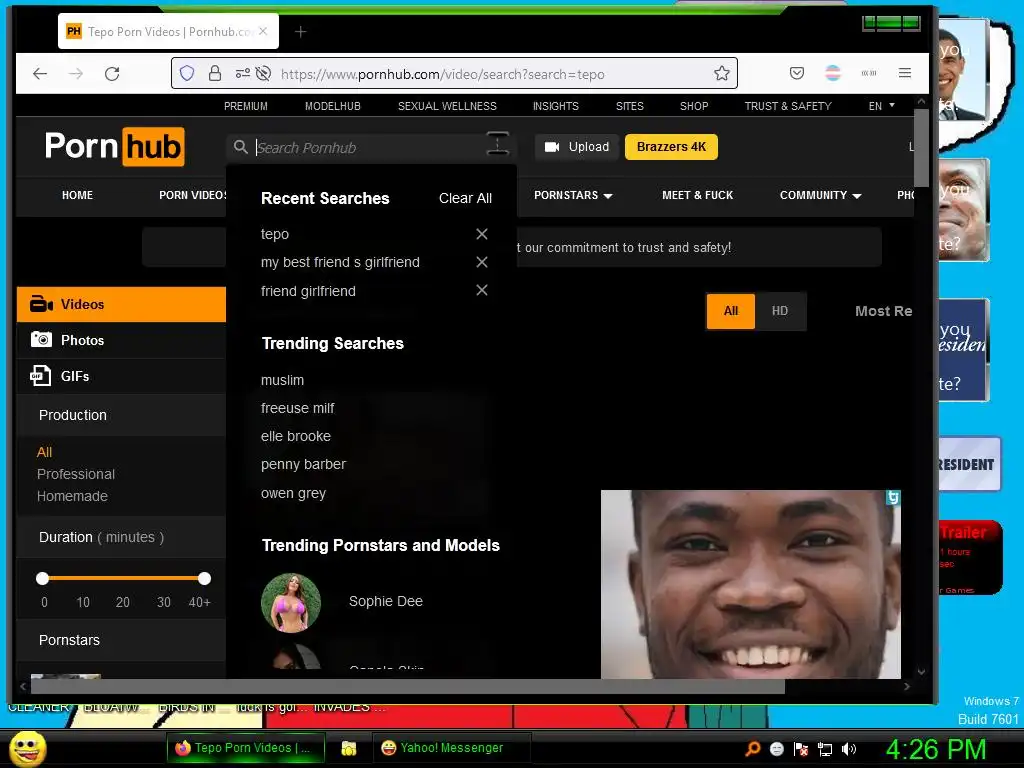This screenshot has height=768, width=1024.
Task: Open the Meet & Fuck nav item
Action: coord(697,195)
